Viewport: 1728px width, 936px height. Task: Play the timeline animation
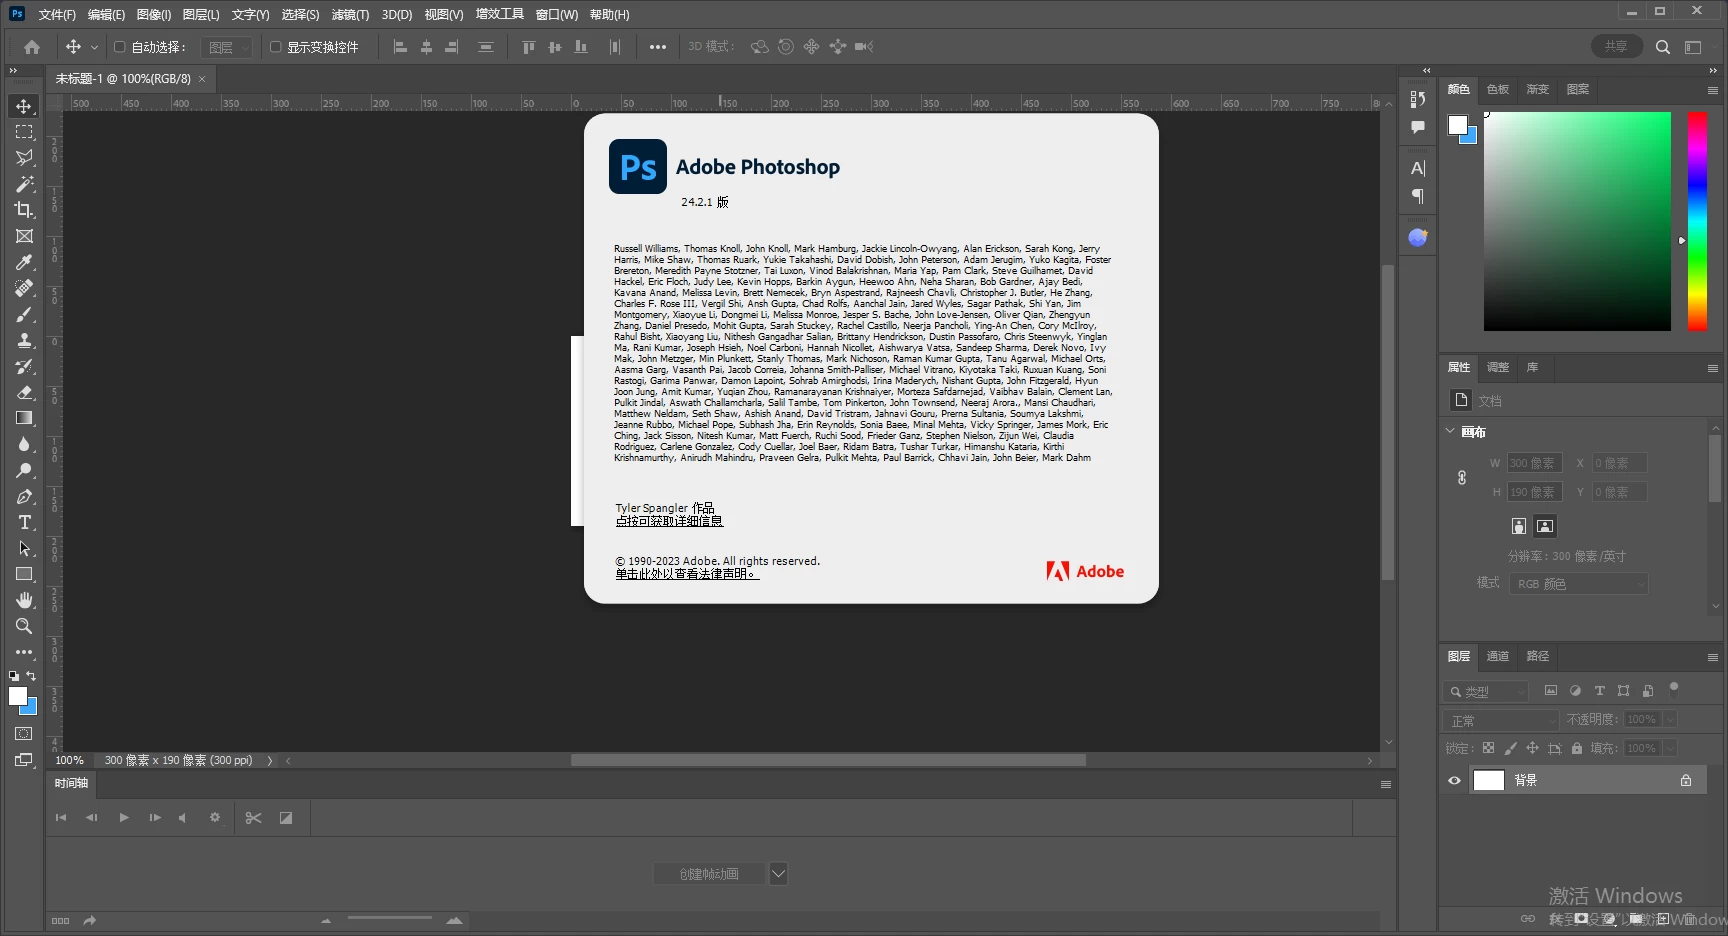click(124, 818)
